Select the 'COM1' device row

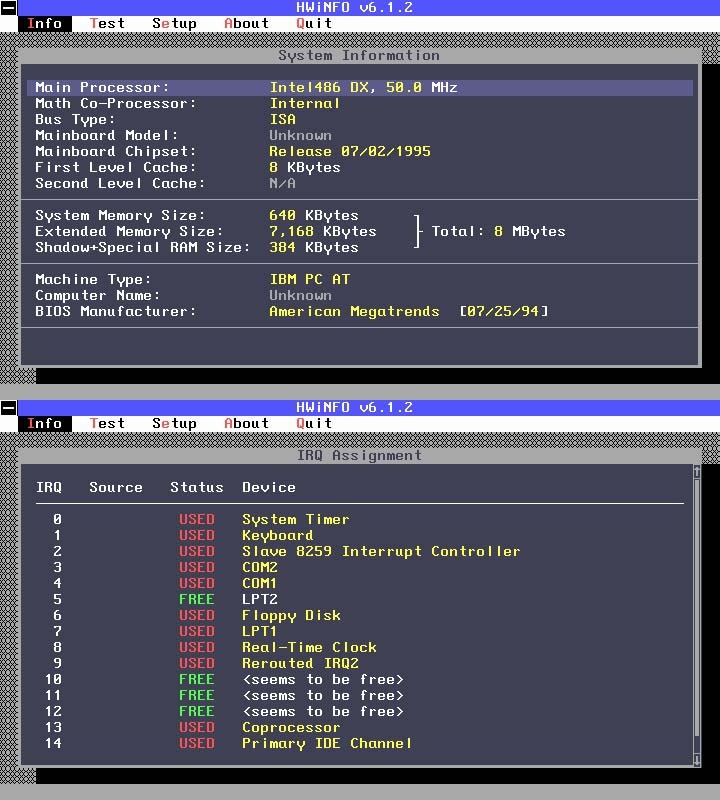click(360, 583)
